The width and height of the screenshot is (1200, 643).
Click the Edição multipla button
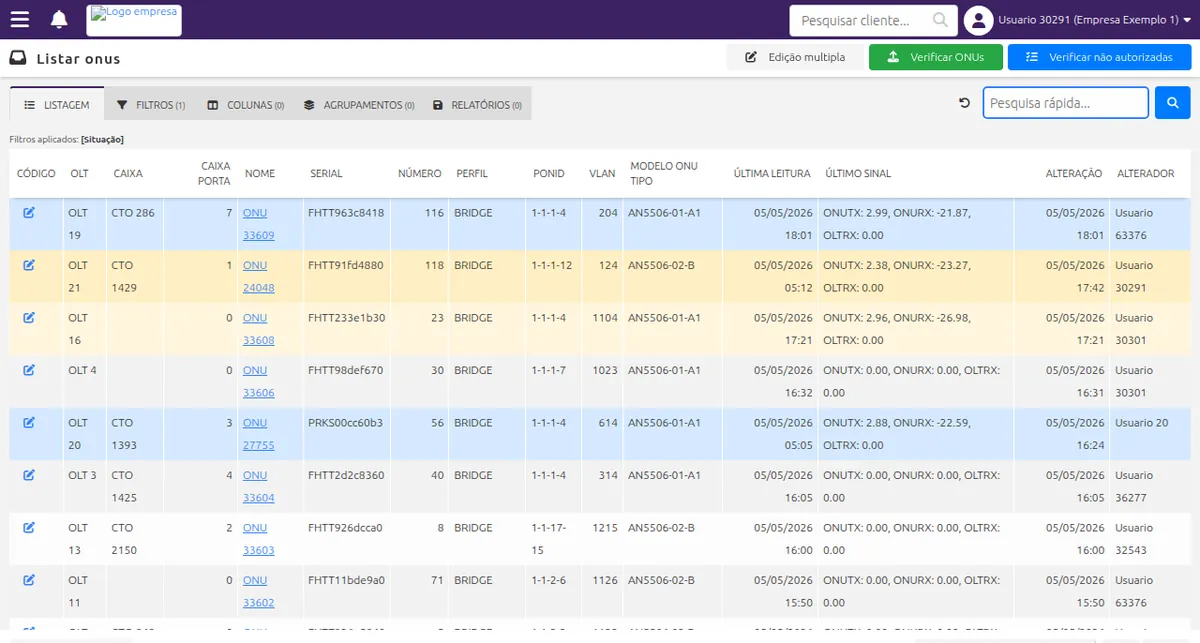(x=795, y=57)
